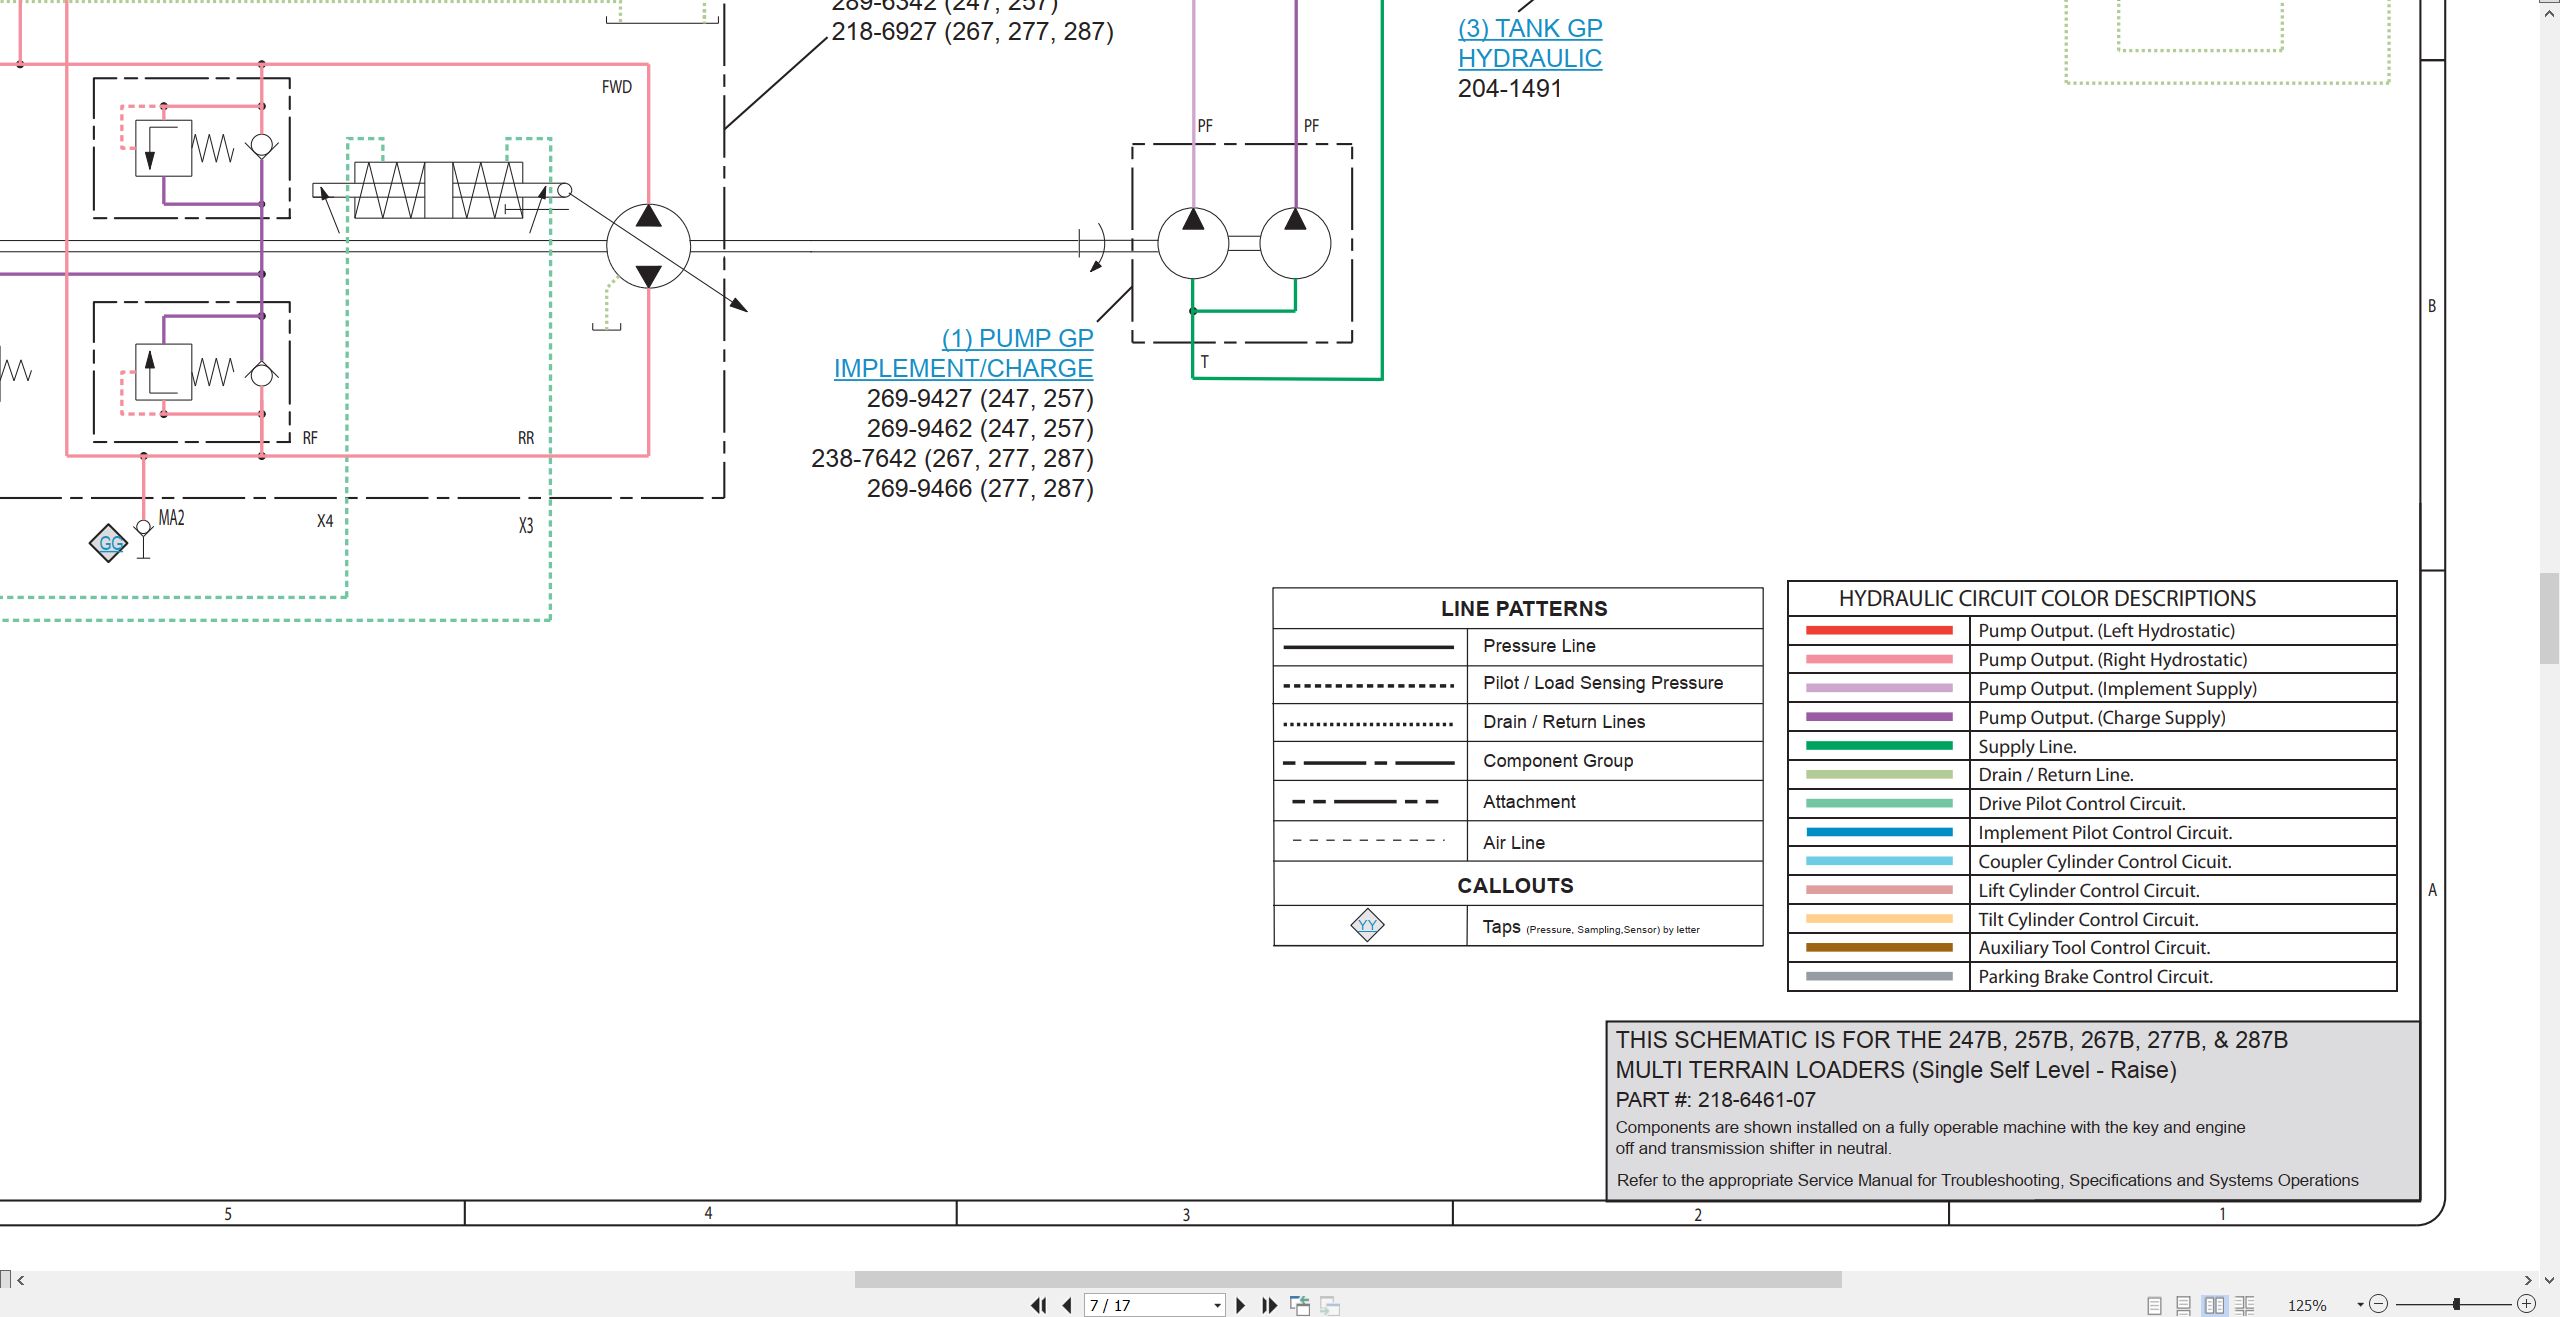The image size is (2560, 1317).
Task: Click part number 204-1491
Action: [x=1509, y=88]
